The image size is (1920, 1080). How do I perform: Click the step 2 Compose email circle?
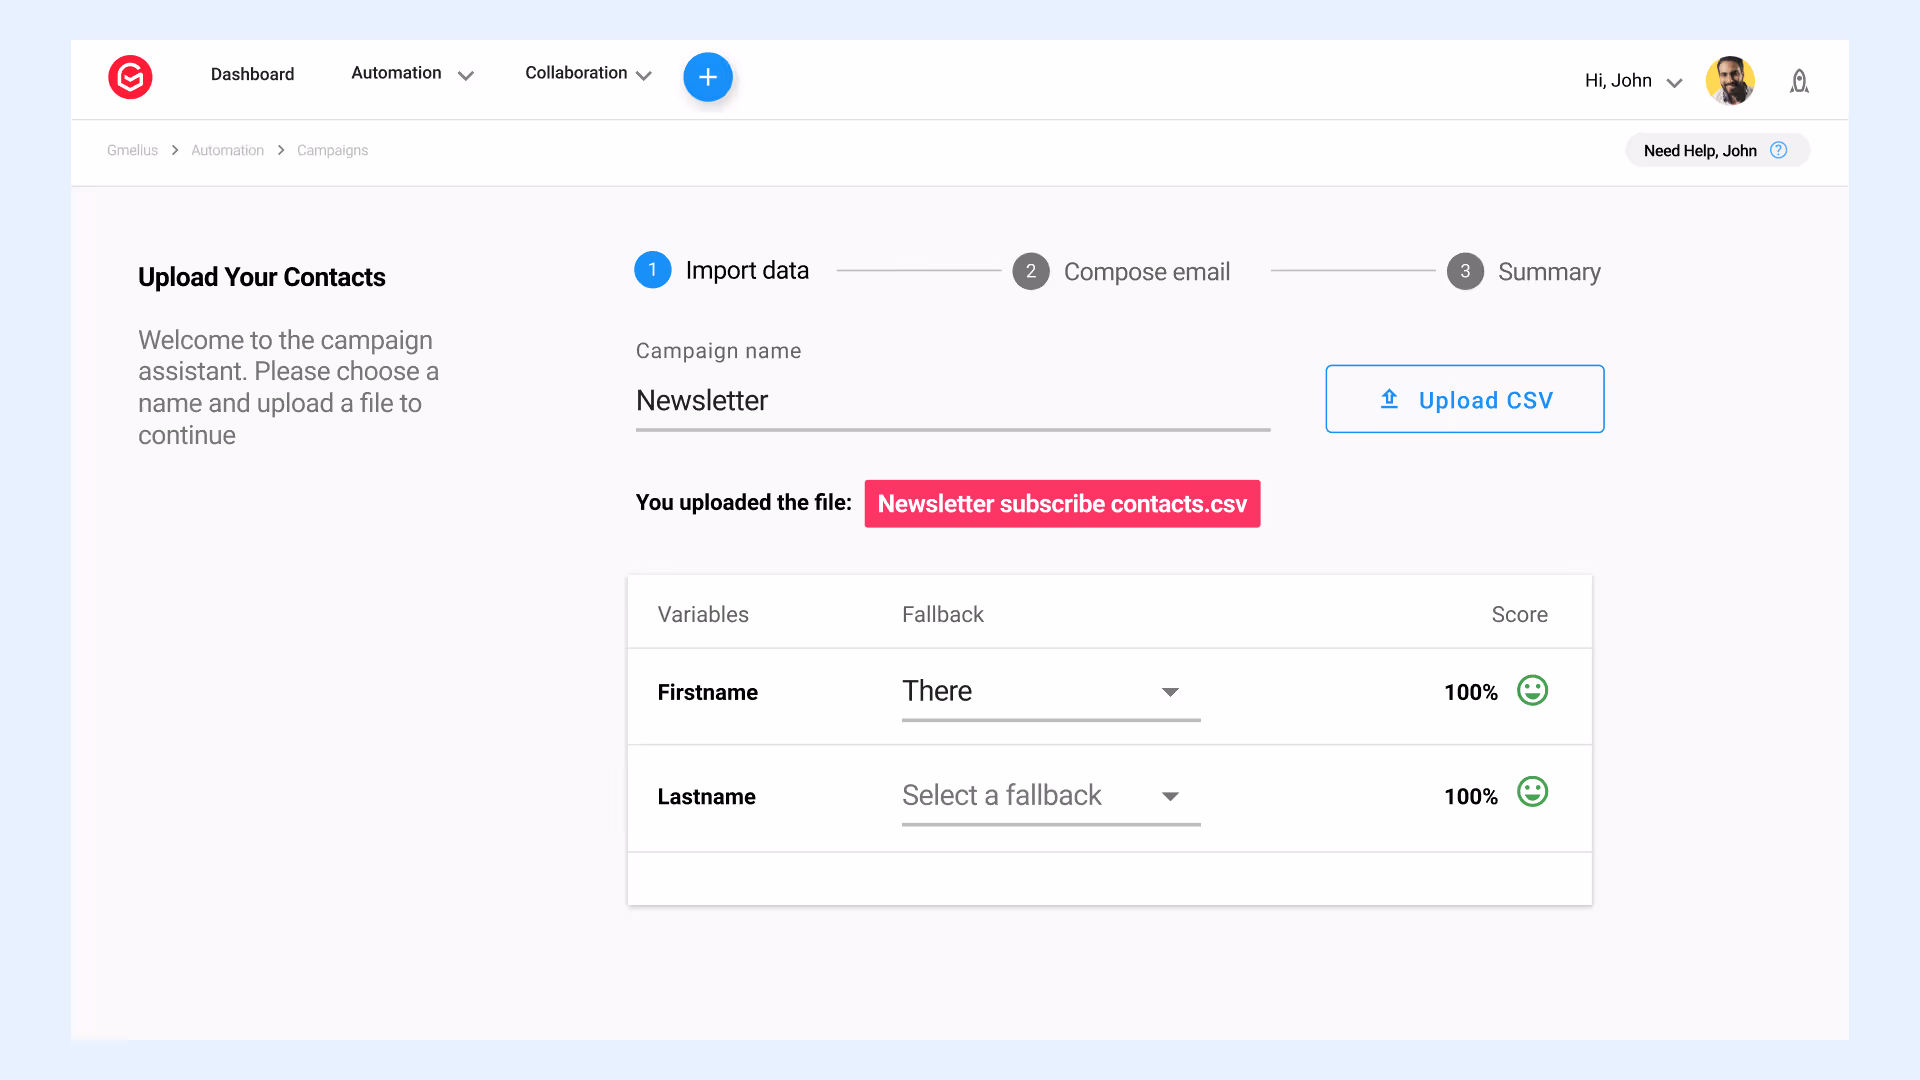[1030, 271]
